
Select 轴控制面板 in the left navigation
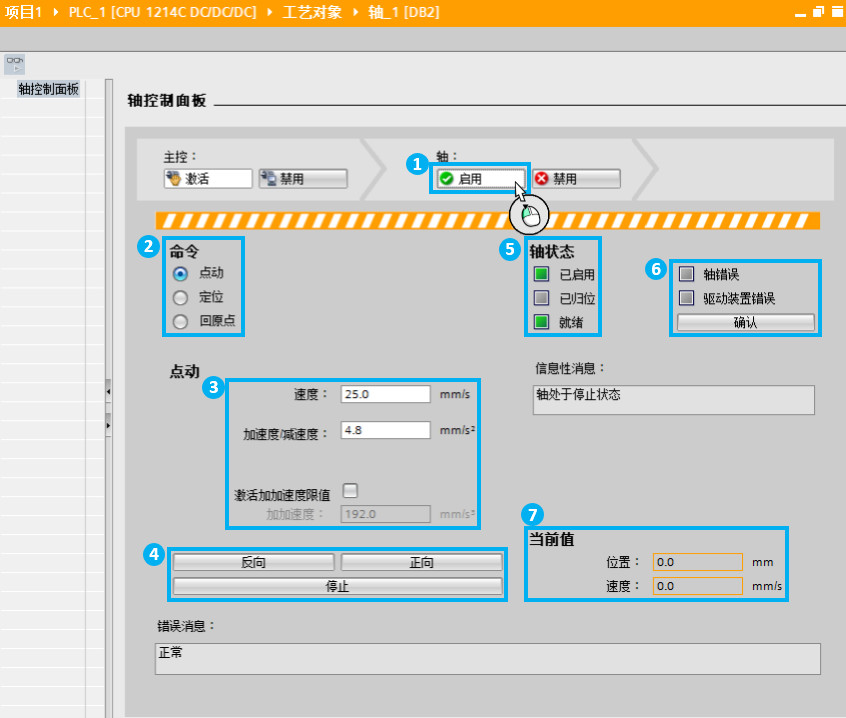[x=49, y=89]
